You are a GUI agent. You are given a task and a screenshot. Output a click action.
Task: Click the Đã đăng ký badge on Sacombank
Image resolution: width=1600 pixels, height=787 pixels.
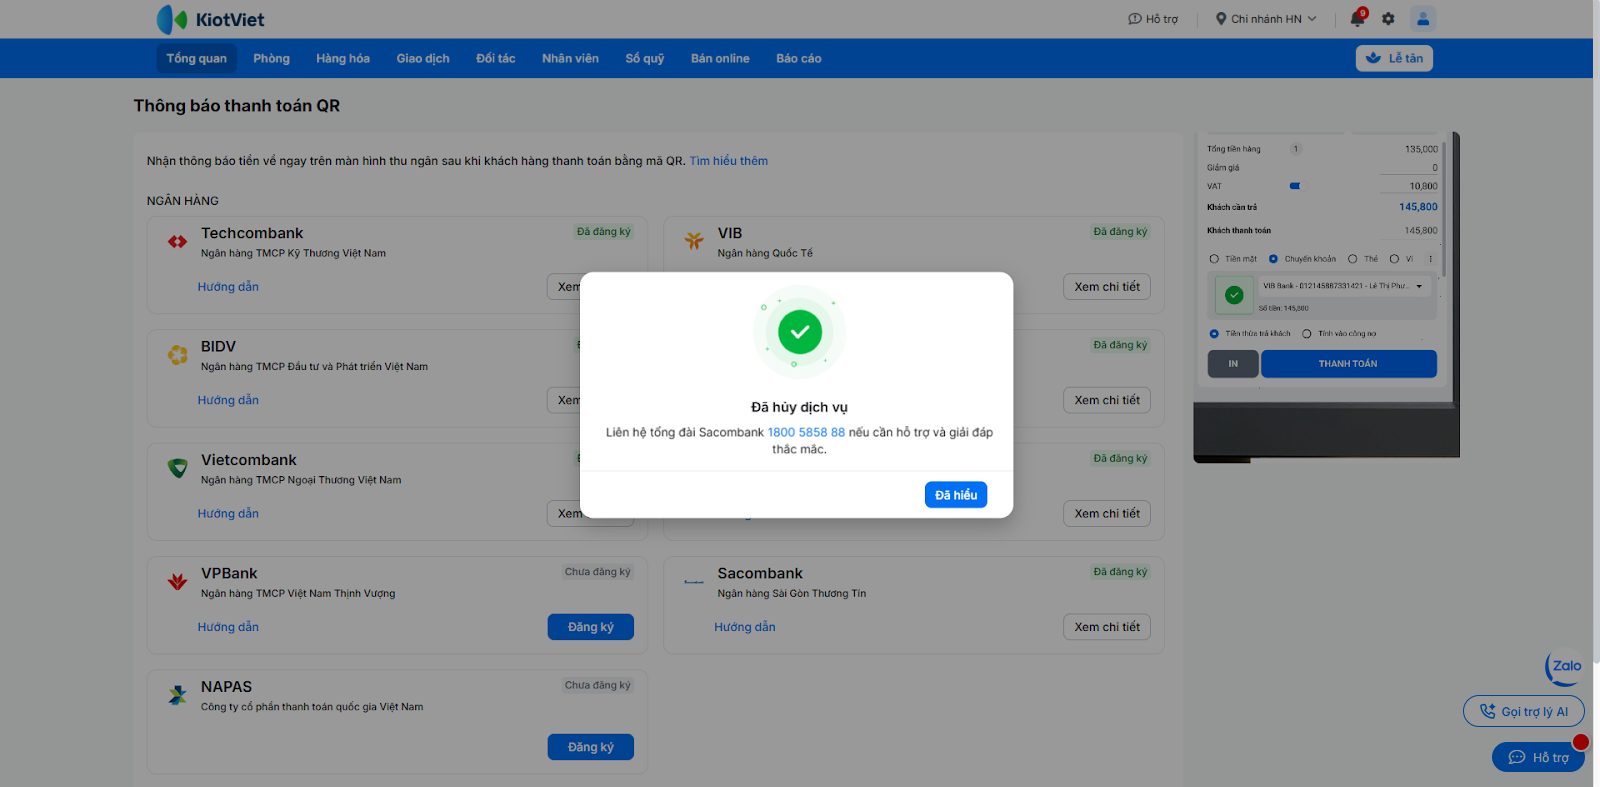pyautogui.click(x=1120, y=572)
